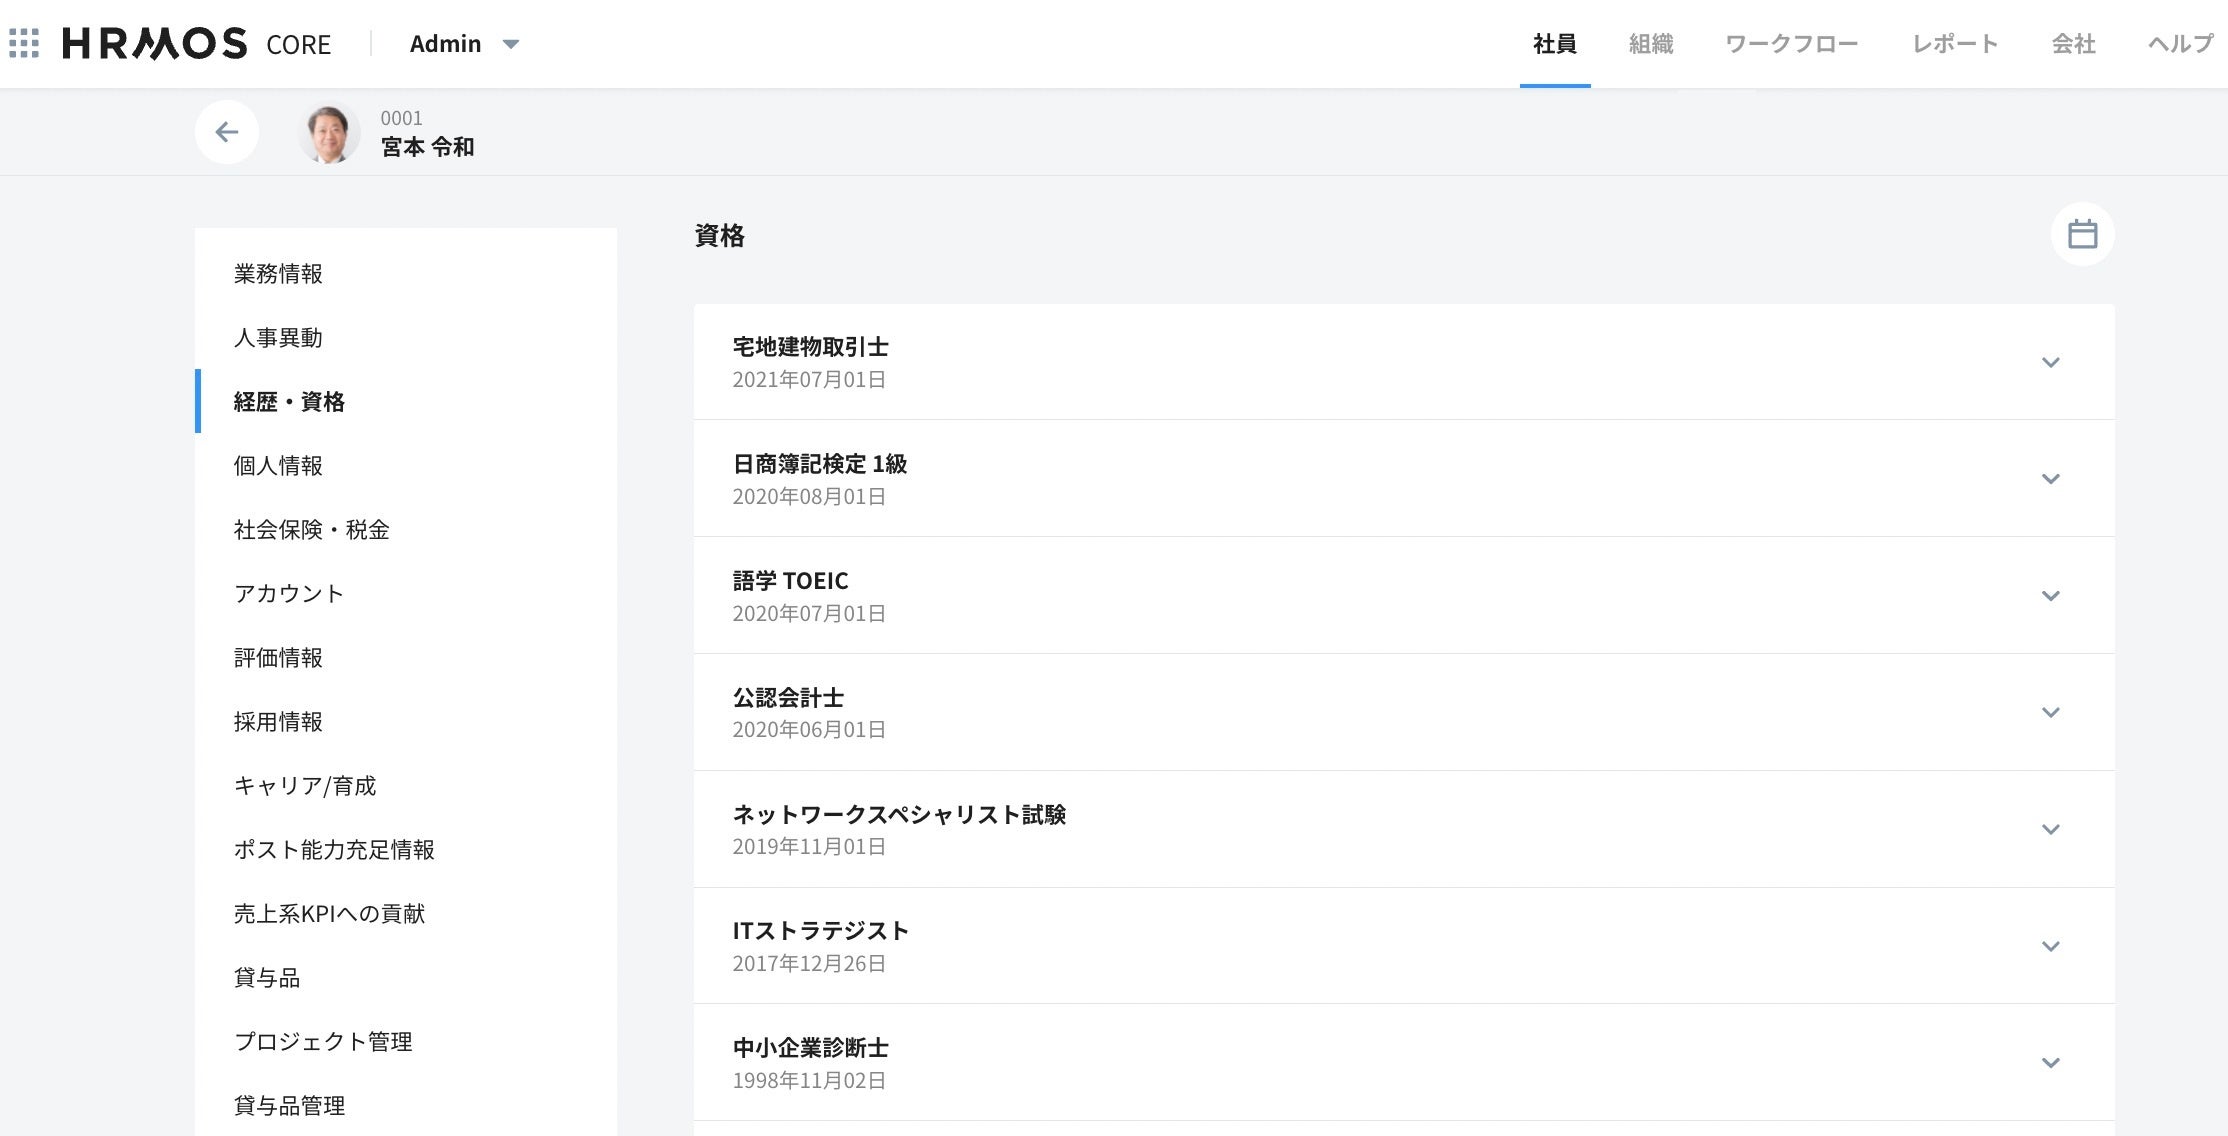
Task: Expand the 中小企業診断士 entry
Action: click(x=2050, y=1063)
